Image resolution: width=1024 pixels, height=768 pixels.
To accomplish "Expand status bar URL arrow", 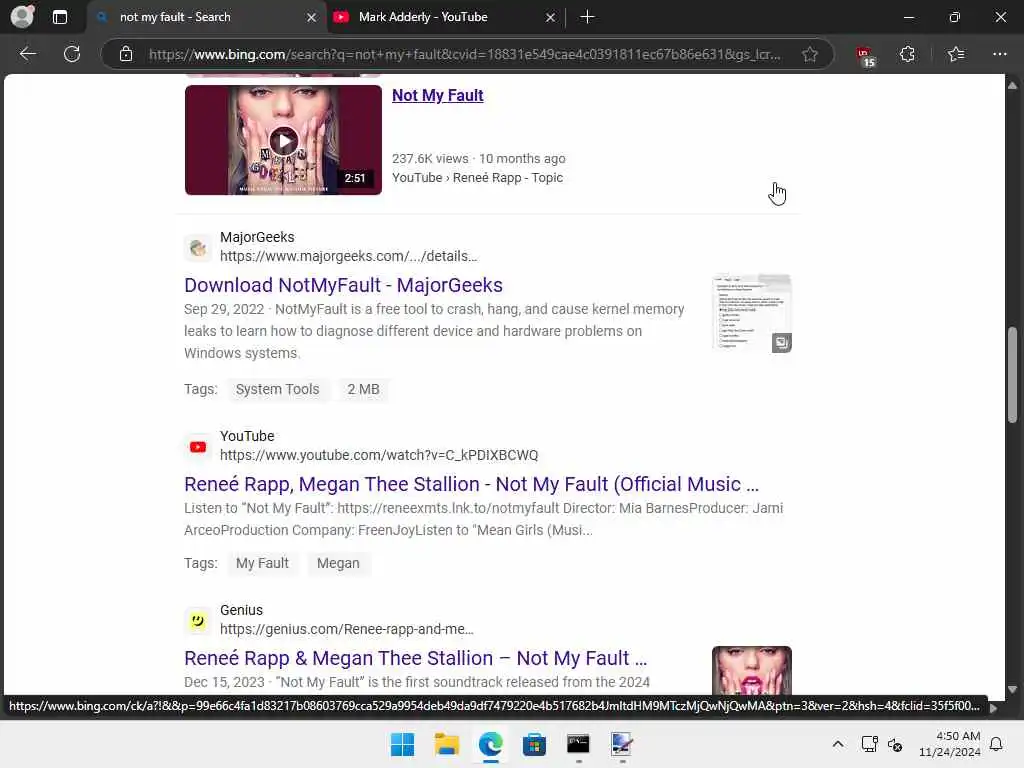I will click(x=994, y=707).
